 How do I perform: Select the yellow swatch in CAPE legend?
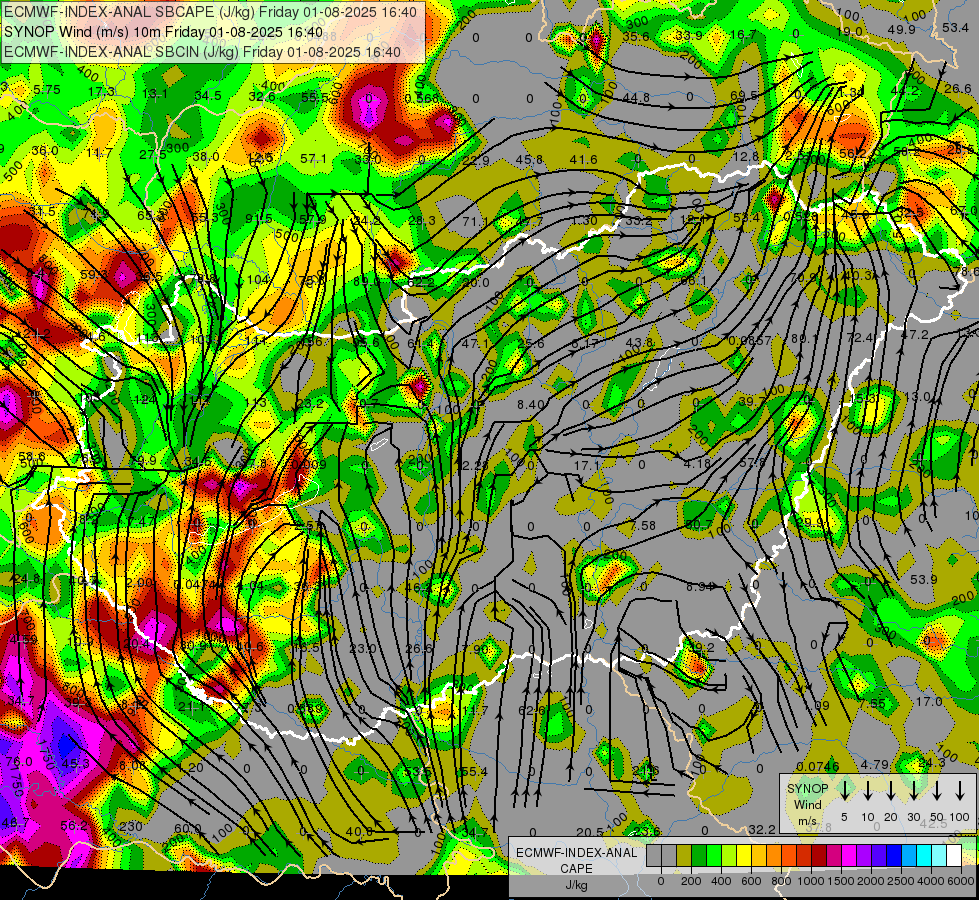tap(744, 855)
